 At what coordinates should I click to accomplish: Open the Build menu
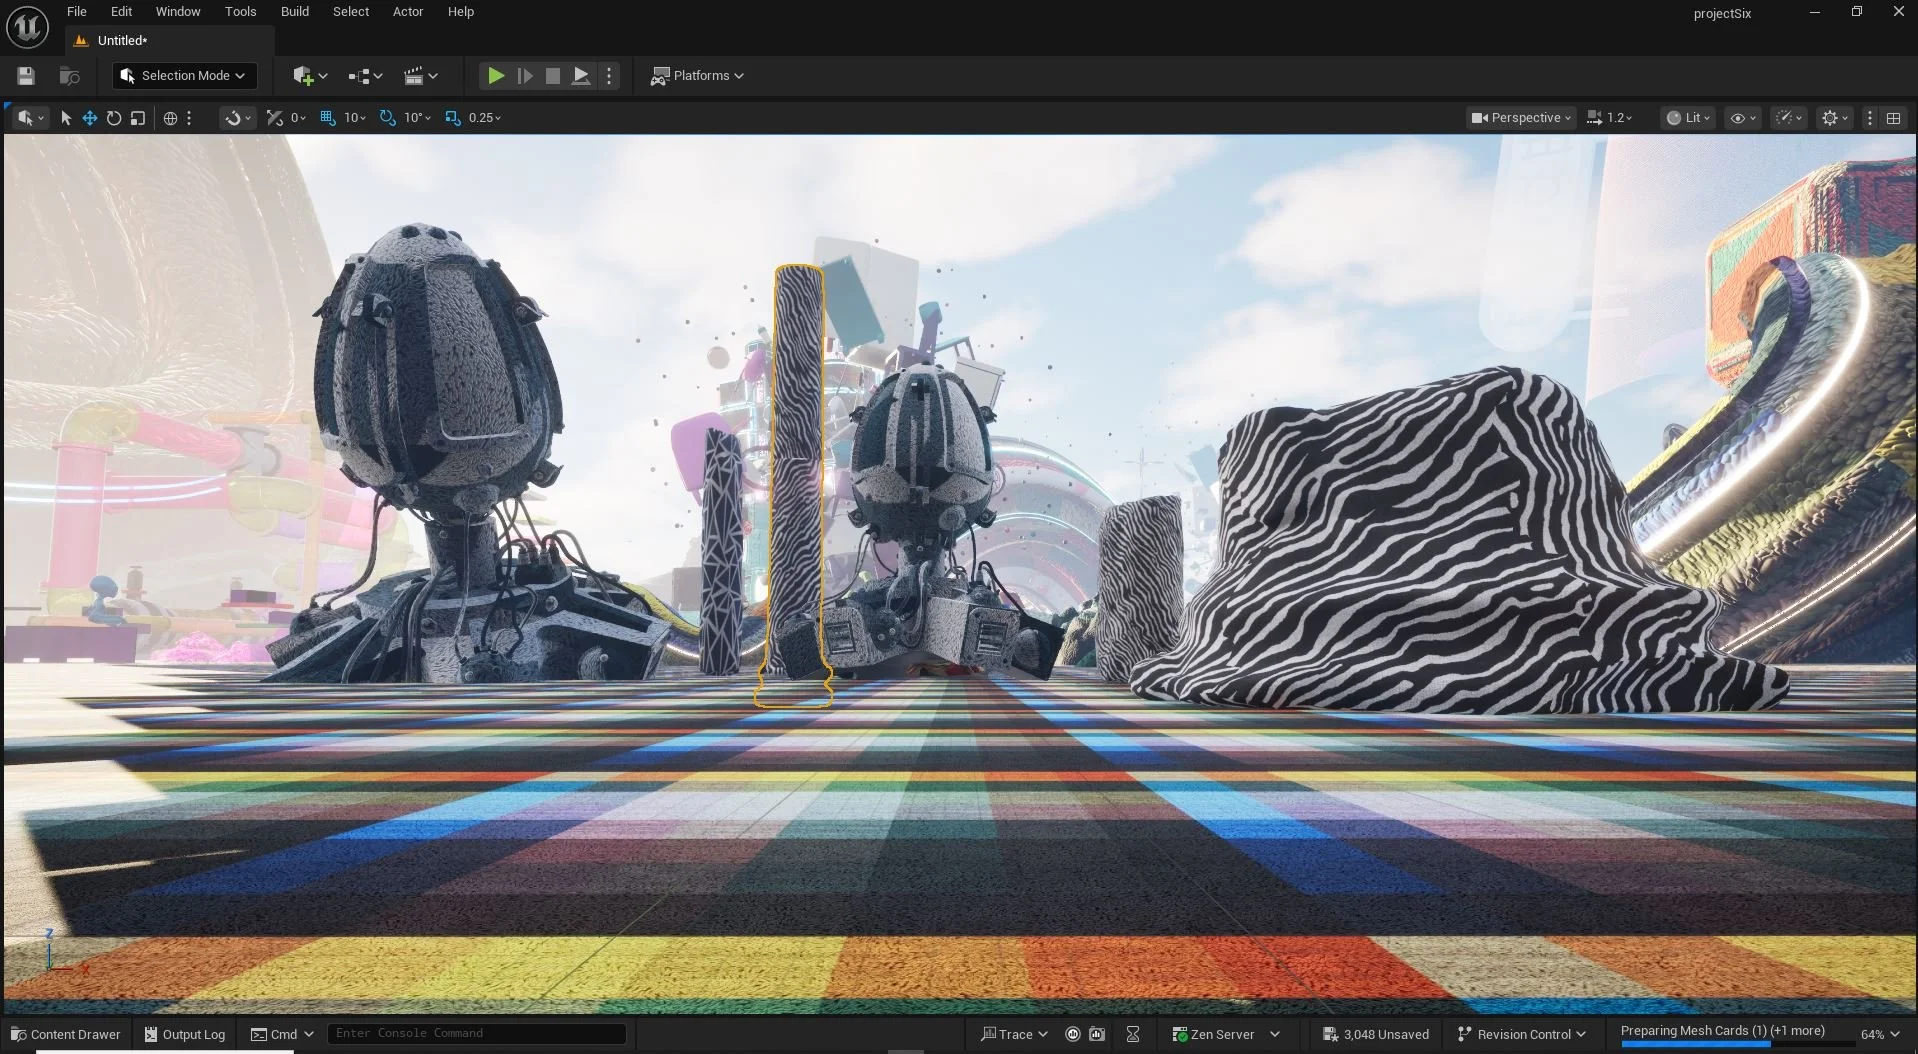(x=295, y=12)
